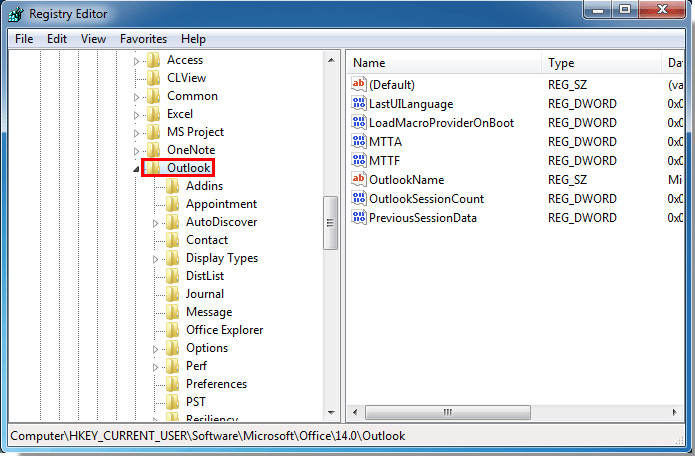Viewport: 695px width, 456px height.
Task: Expand the Common registry key
Action: (x=137, y=97)
